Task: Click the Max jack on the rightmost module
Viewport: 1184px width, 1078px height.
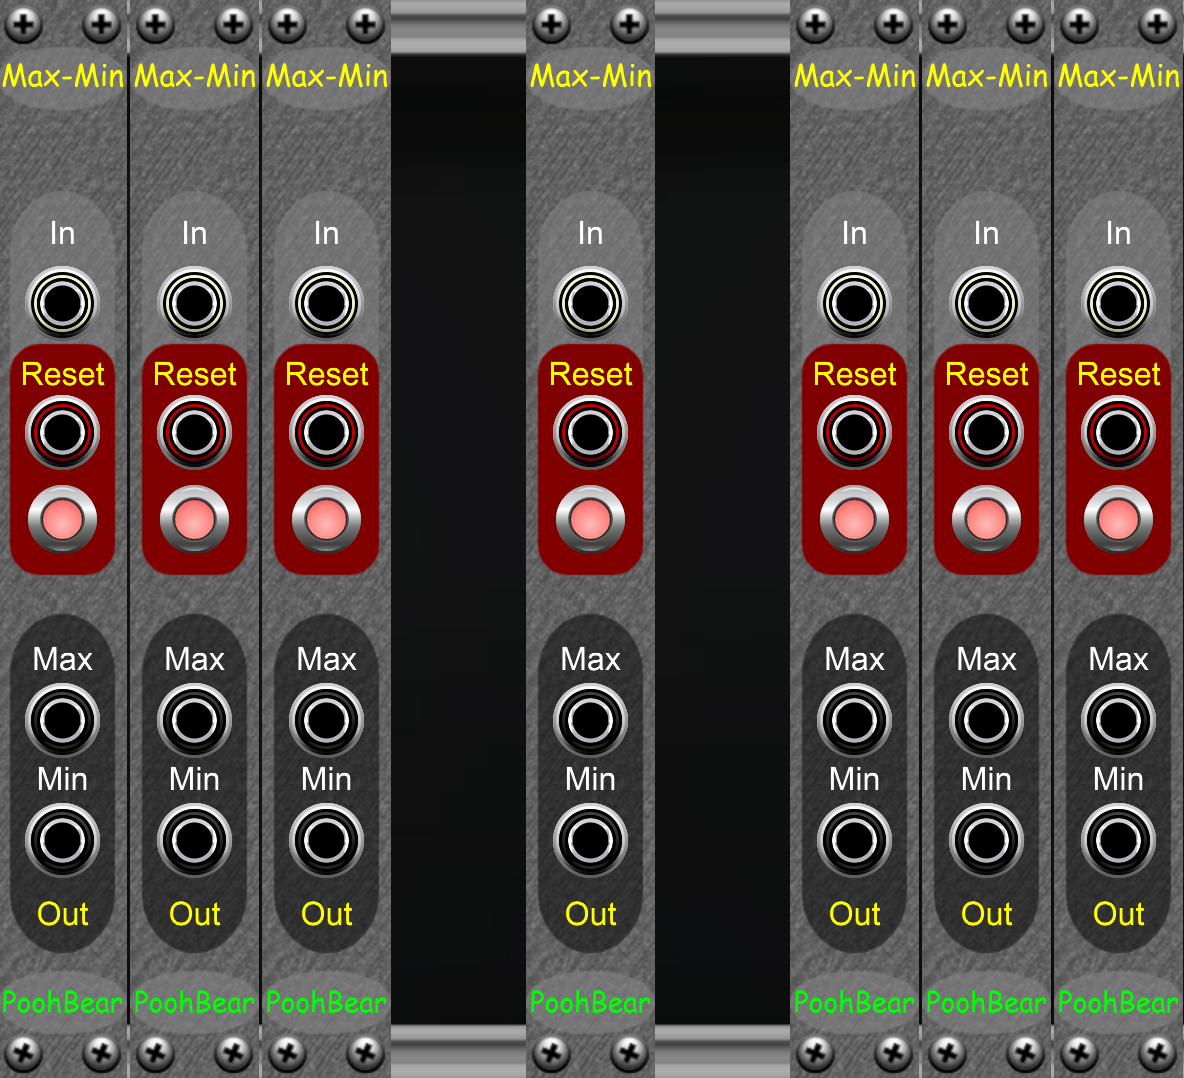Action: tap(1118, 718)
